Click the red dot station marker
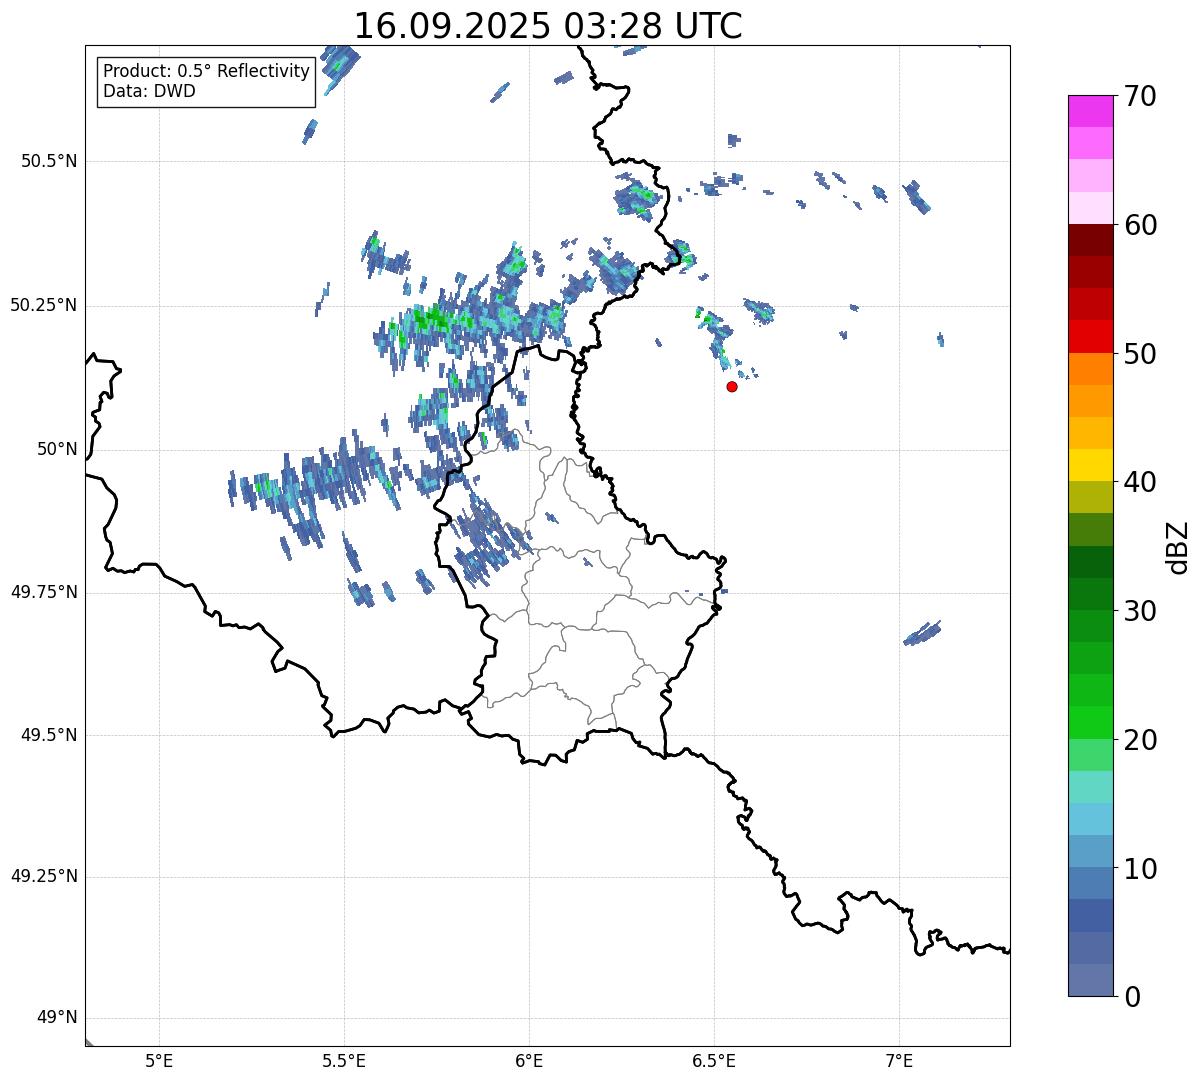 tap(732, 387)
